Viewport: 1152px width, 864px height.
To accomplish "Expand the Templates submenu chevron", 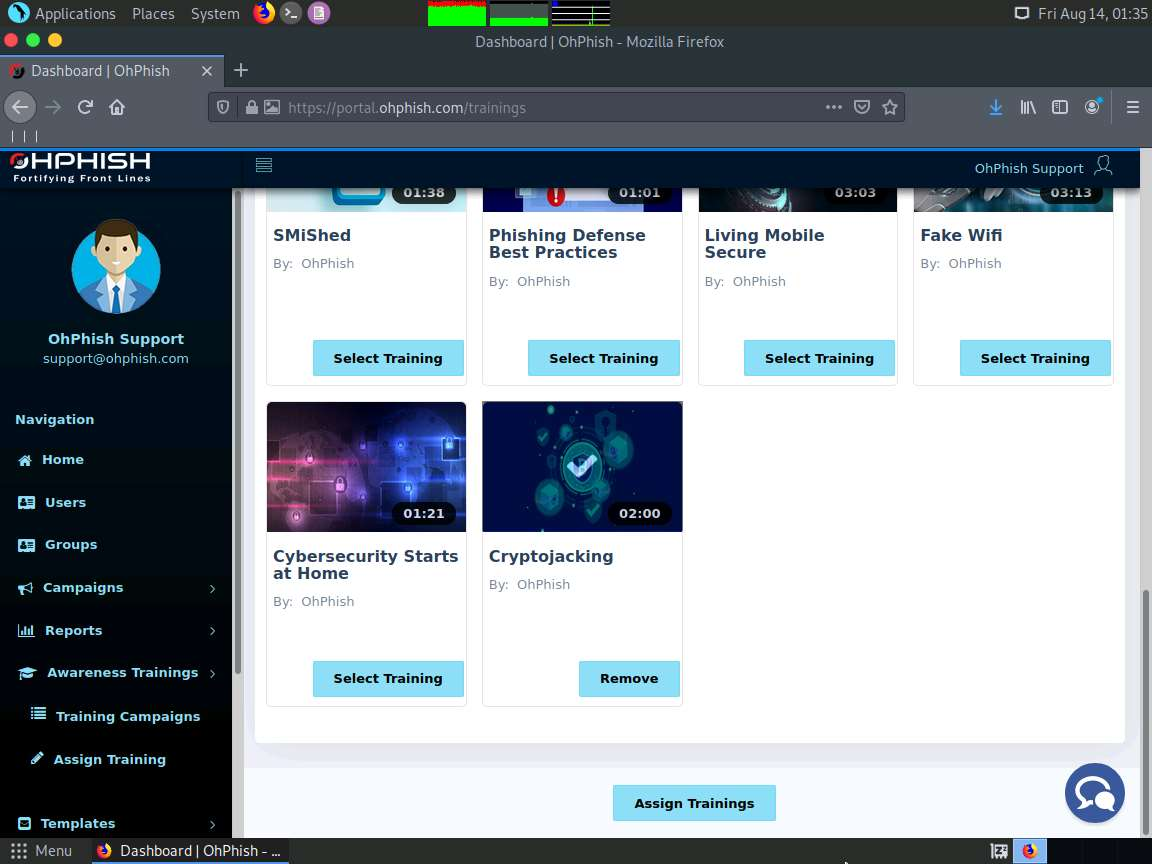I will (212, 824).
